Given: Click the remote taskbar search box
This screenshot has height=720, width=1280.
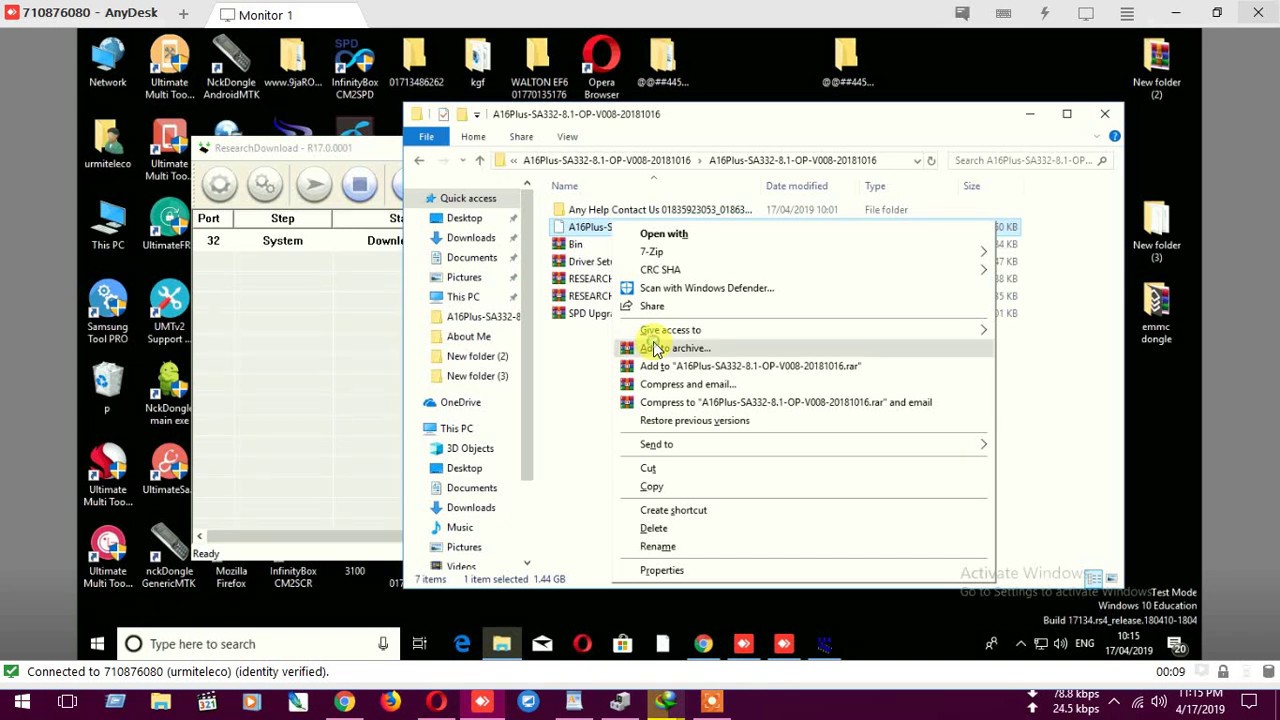Looking at the screenshot, I should [258, 644].
